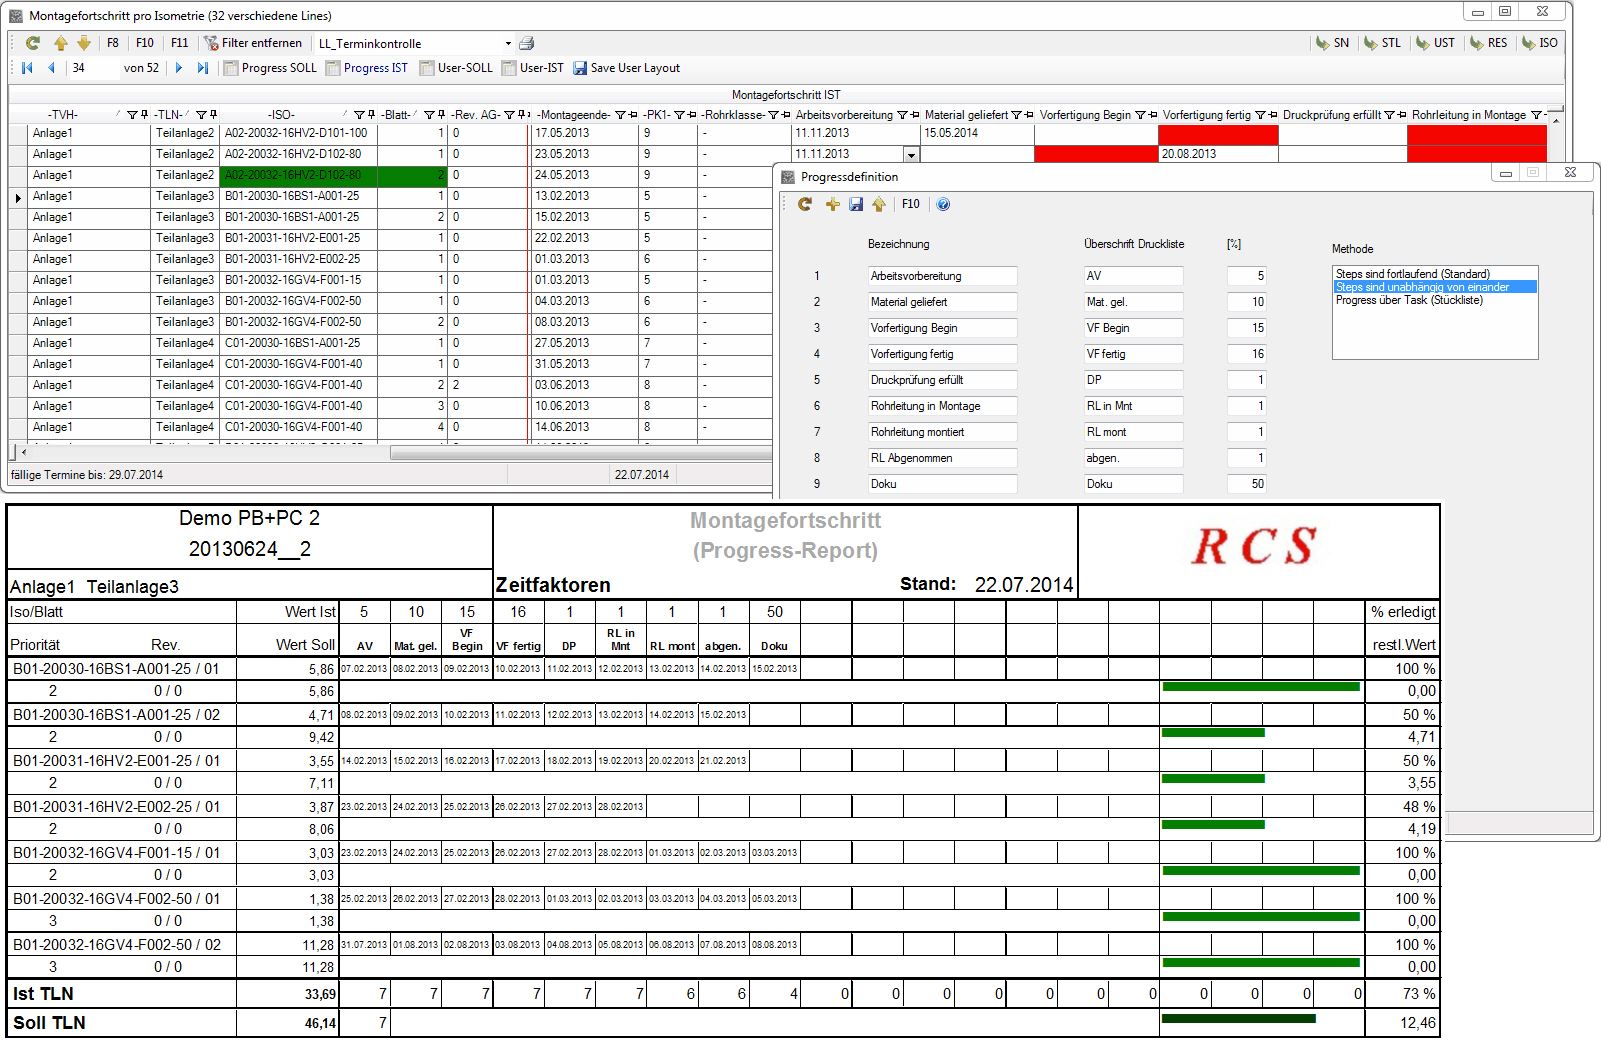Open date dropdown in Arbeitsvorbereitung cell 11.11.2013
Image resolution: width=1601 pixels, height=1041 pixels.
coord(911,155)
